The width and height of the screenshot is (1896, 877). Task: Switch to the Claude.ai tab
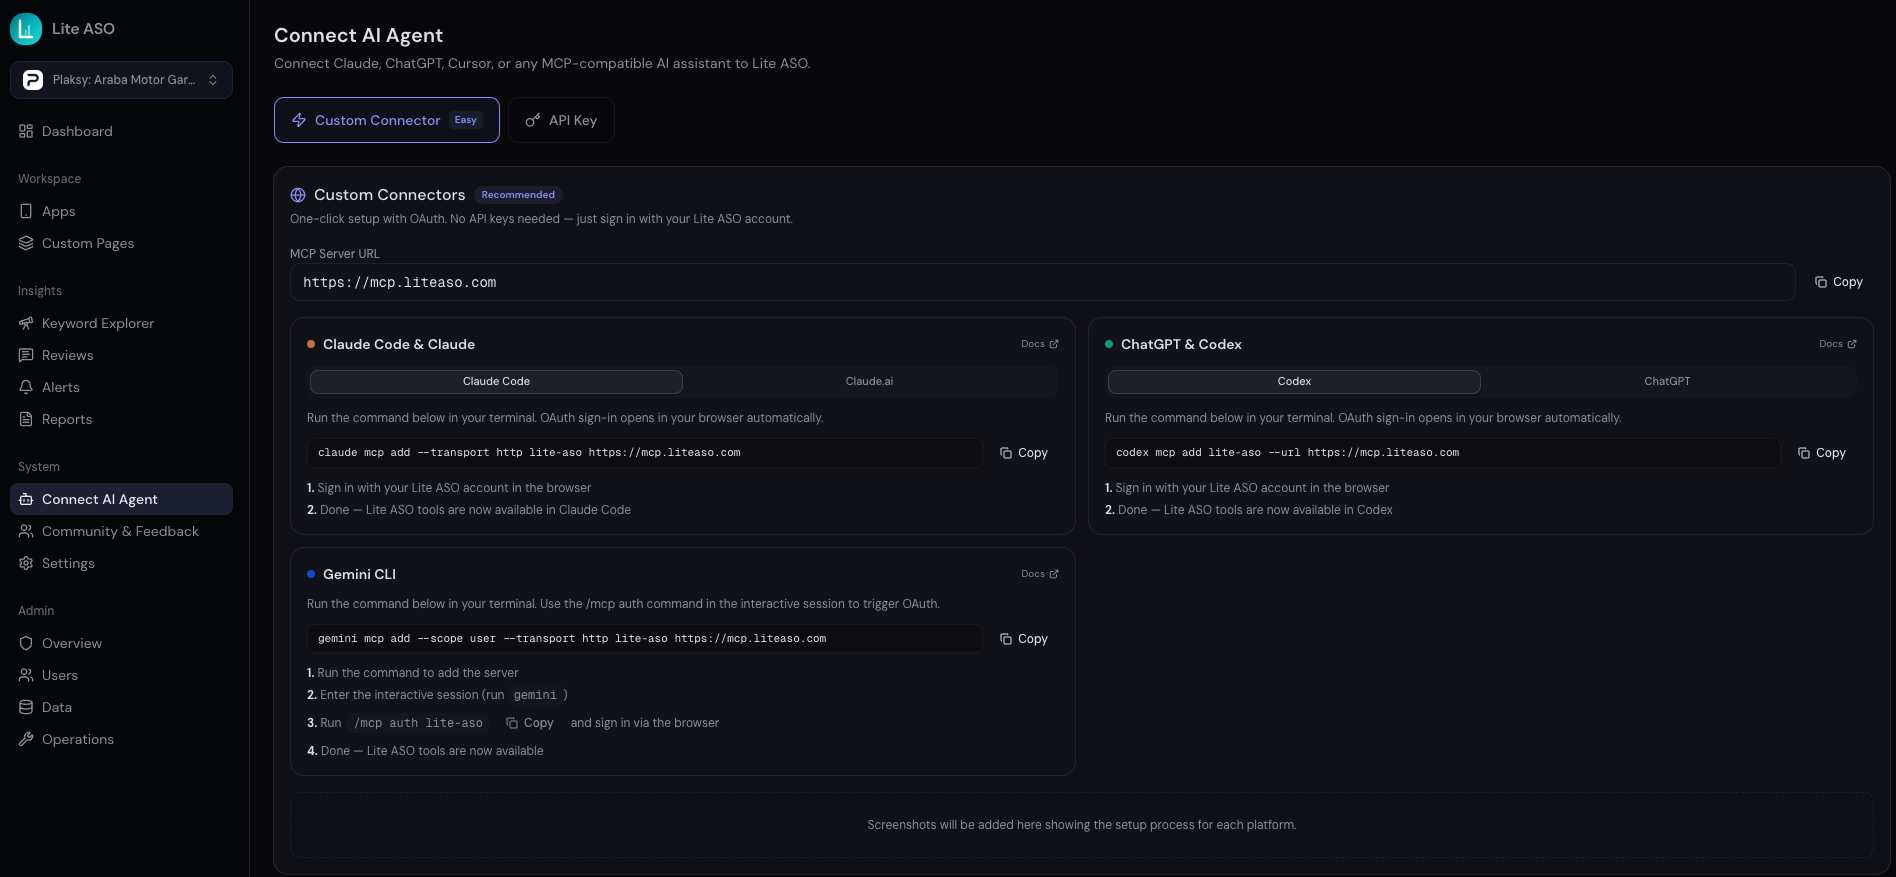(x=869, y=381)
